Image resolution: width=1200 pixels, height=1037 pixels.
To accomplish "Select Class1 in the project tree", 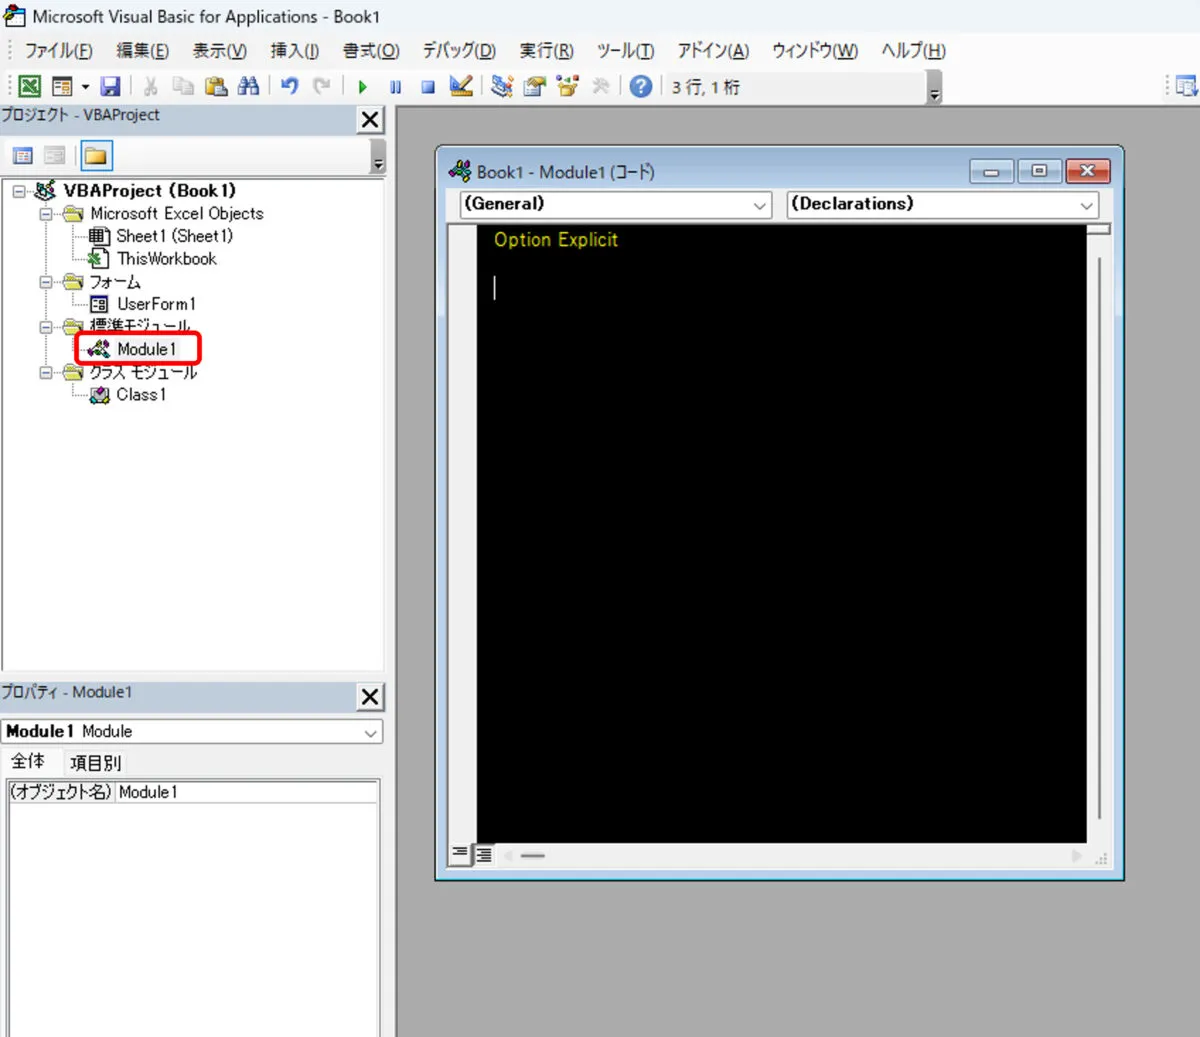I will click(140, 395).
